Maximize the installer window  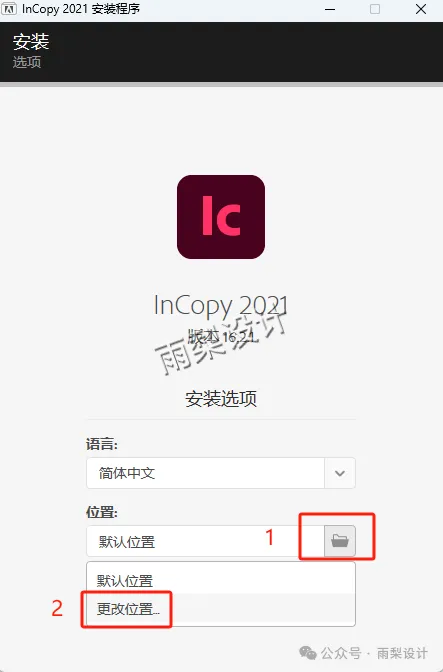375,9
